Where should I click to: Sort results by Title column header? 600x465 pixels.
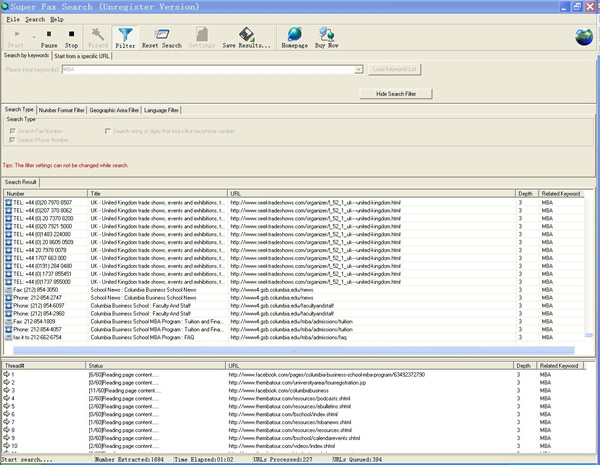[157, 194]
